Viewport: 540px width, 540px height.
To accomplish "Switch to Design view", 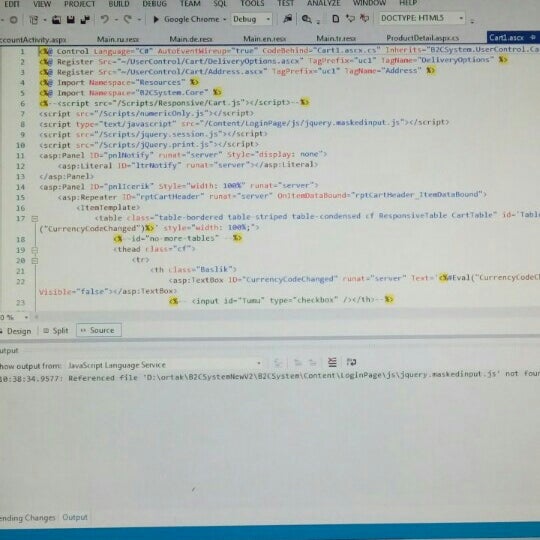I will tap(18, 331).
